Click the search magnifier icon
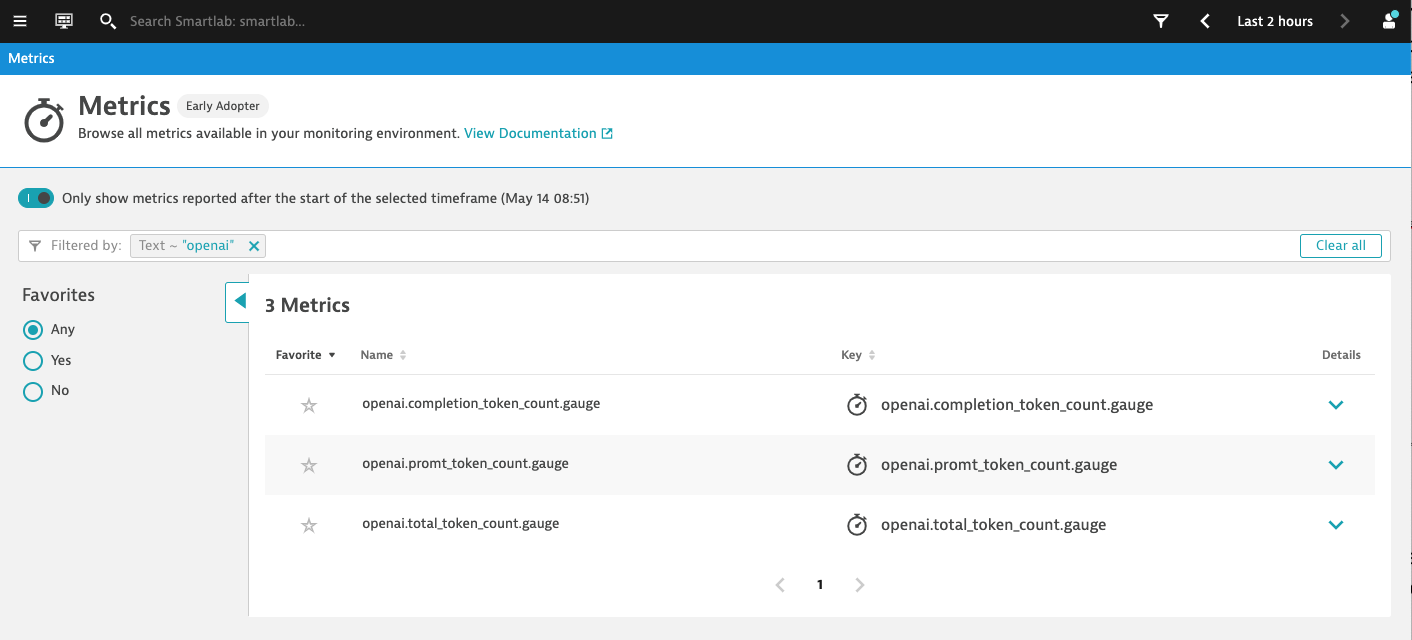 108,20
